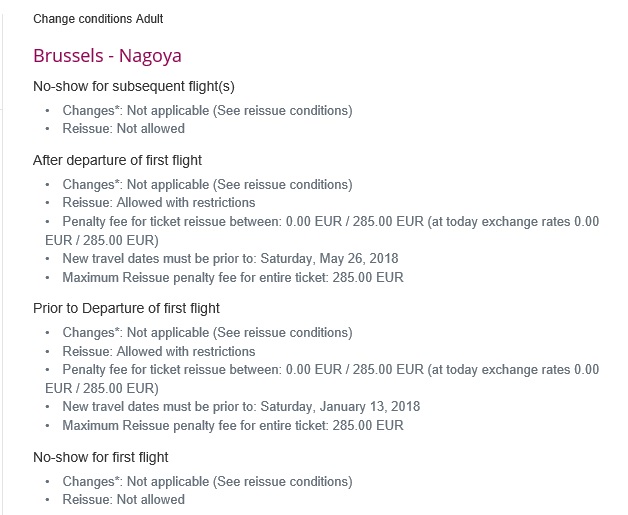Click the Changes line under first flight no-show
Image resolution: width=628 pixels, height=515 pixels.
207,481
